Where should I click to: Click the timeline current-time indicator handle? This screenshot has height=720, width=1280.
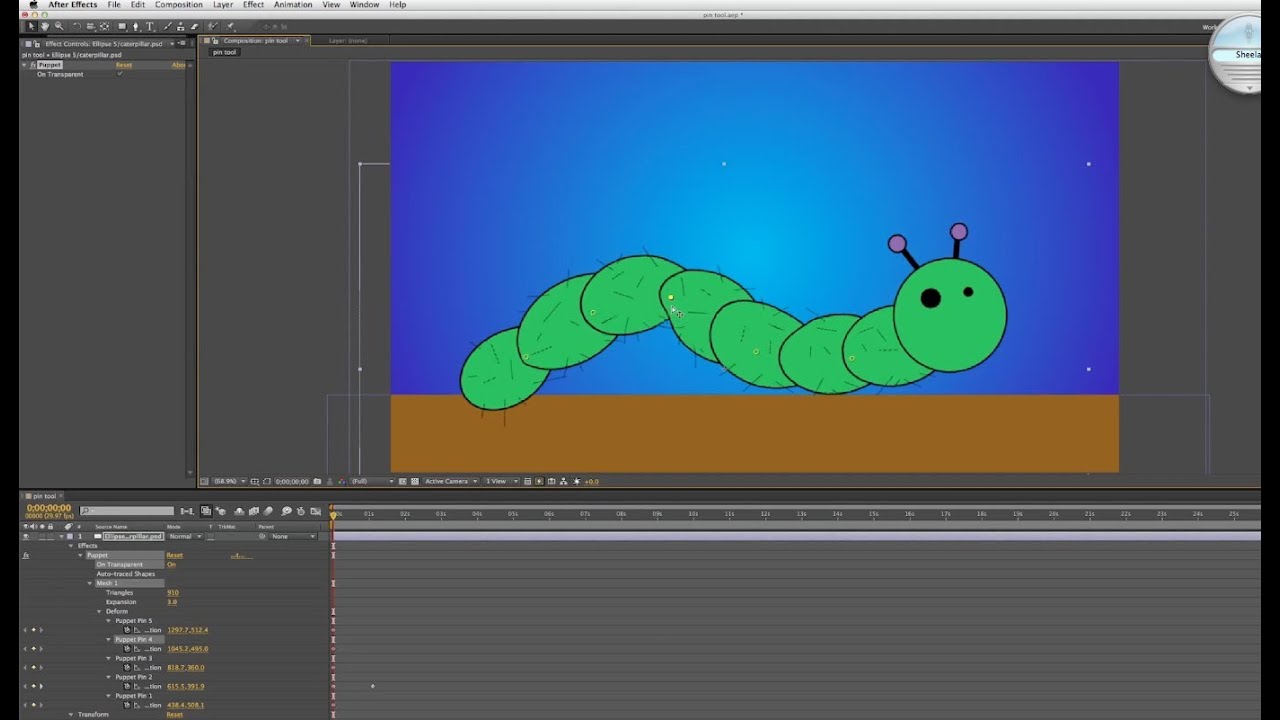[333, 514]
